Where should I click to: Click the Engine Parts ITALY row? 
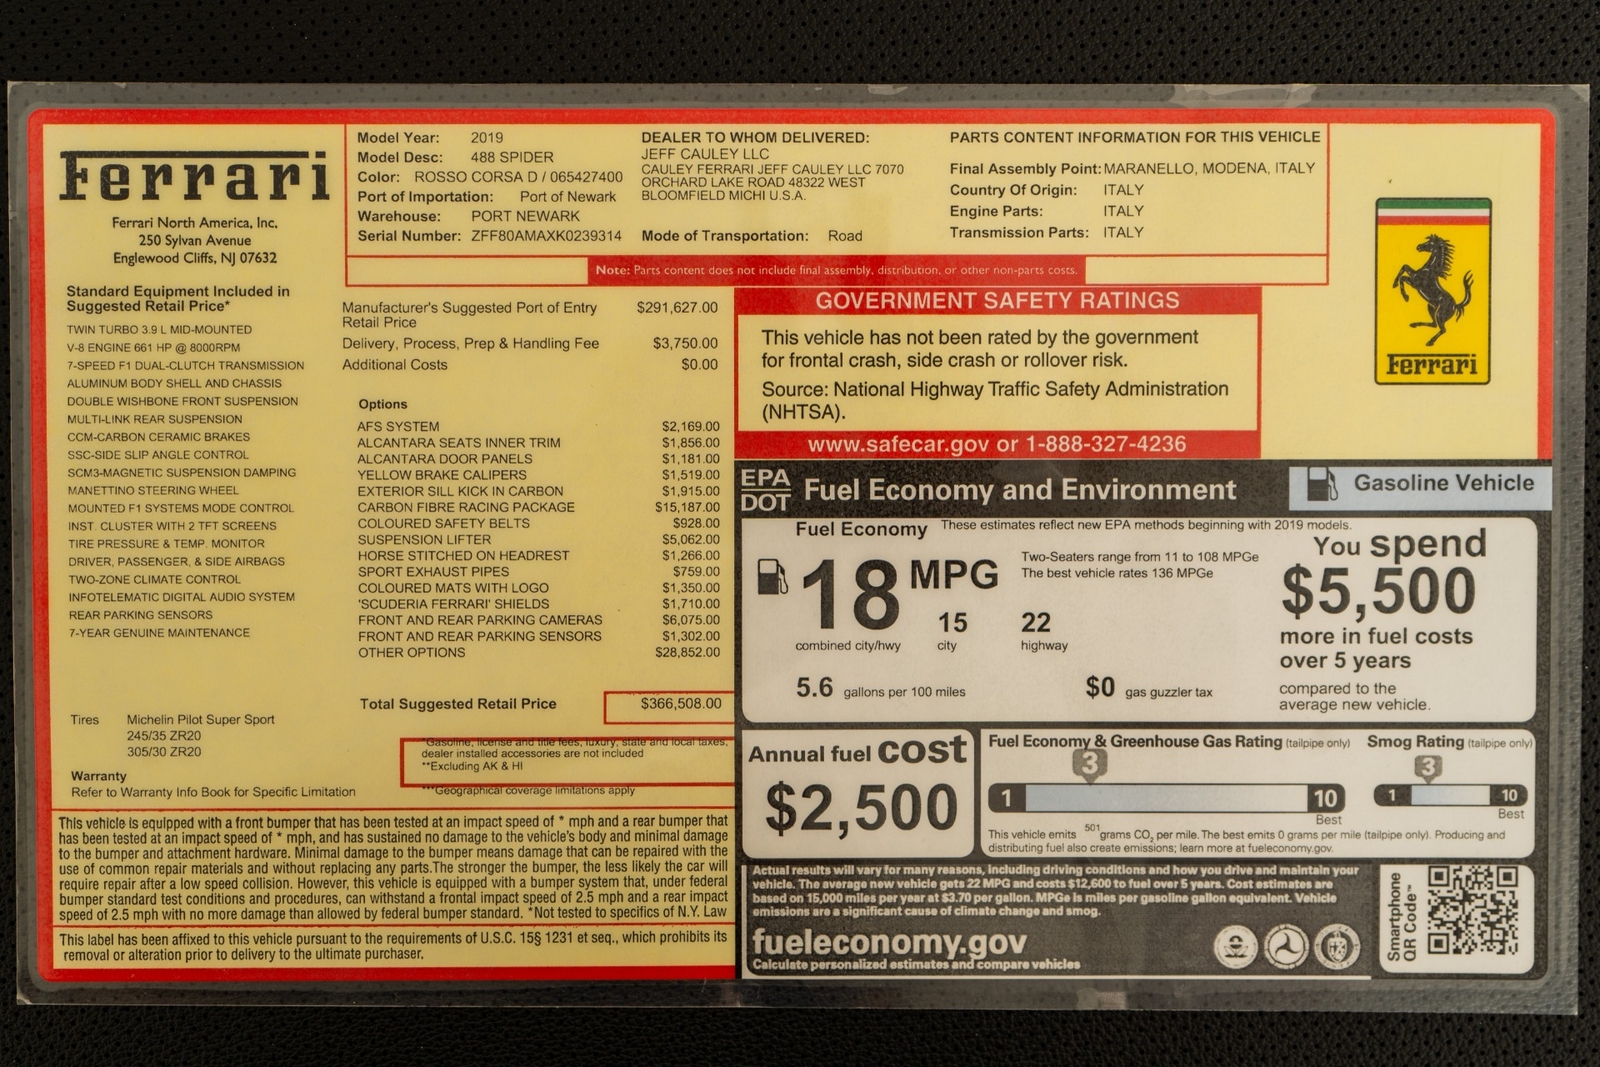pyautogui.click(x=1047, y=211)
